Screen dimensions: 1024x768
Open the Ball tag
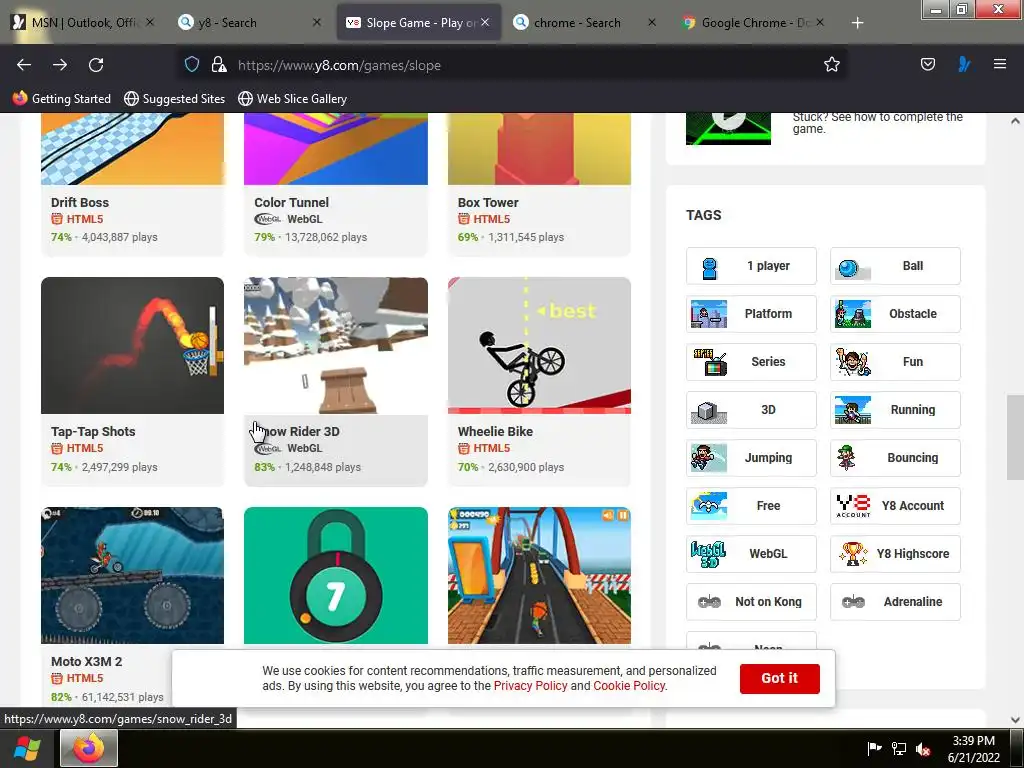pos(895,266)
